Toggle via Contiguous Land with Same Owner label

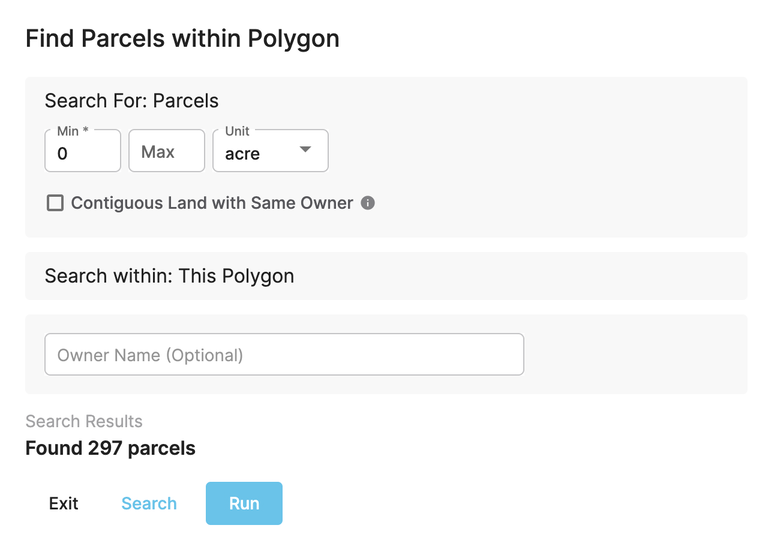[212, 203]
